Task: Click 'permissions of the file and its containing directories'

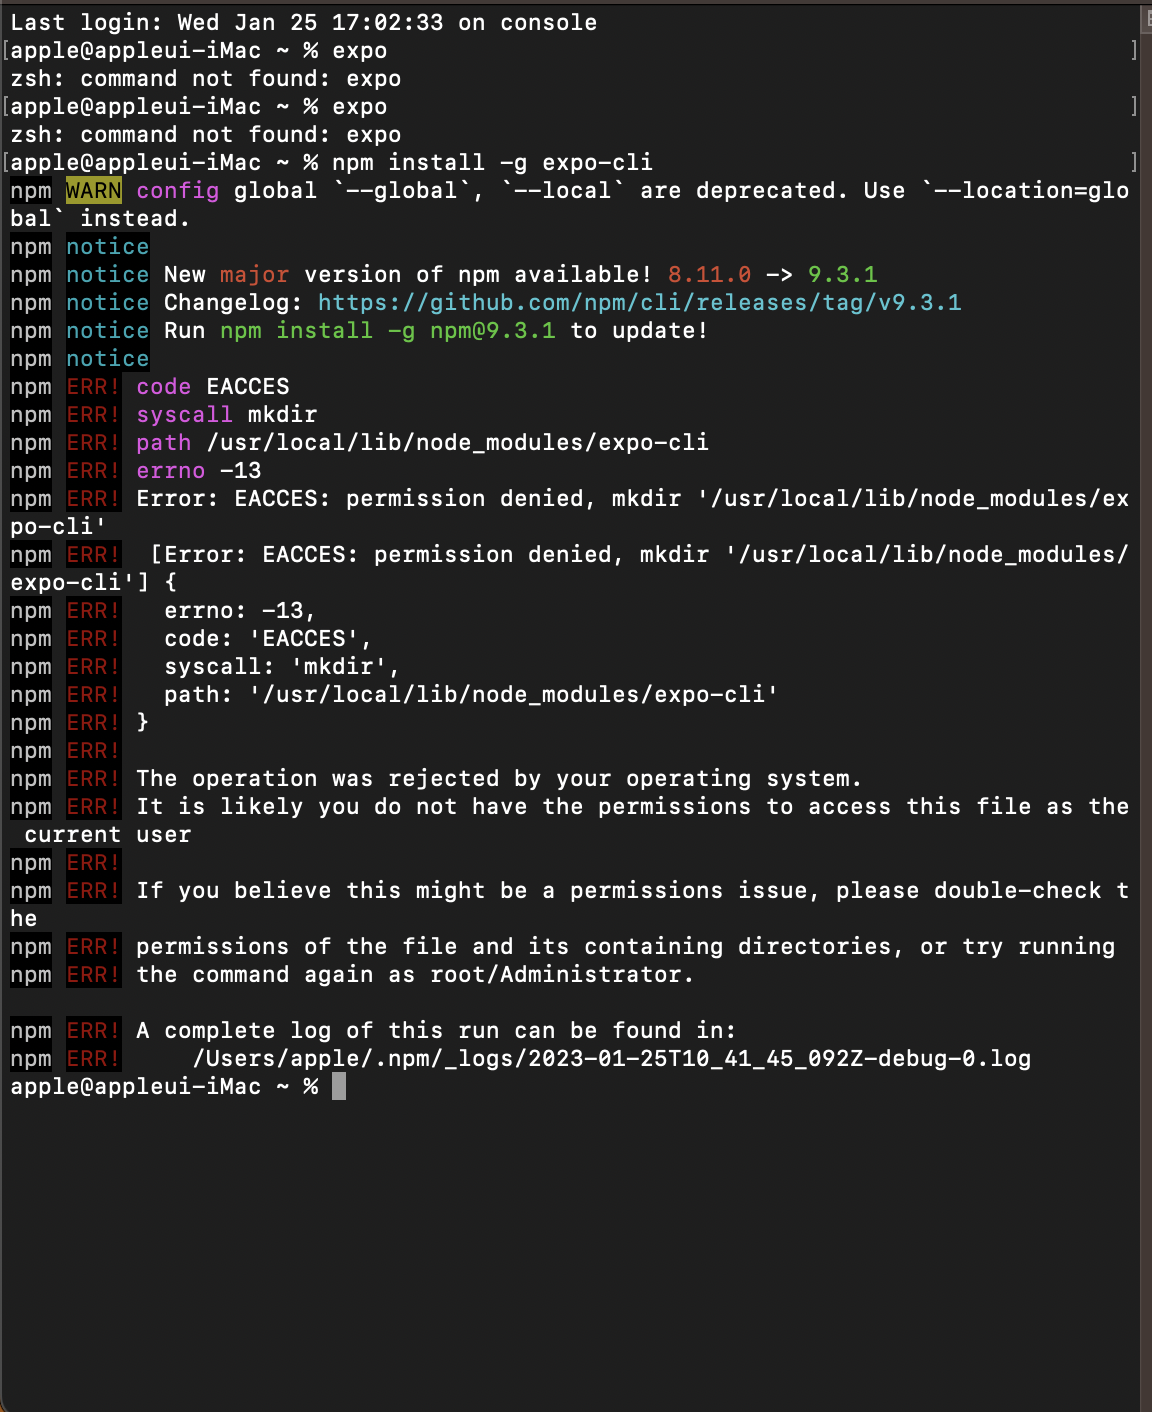Action: (521, 946)
